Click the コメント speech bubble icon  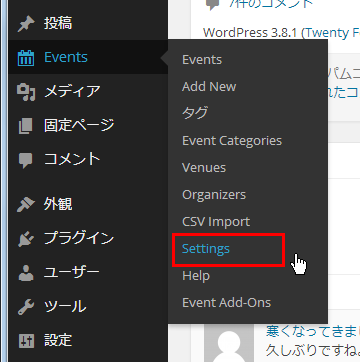point(26,160)
